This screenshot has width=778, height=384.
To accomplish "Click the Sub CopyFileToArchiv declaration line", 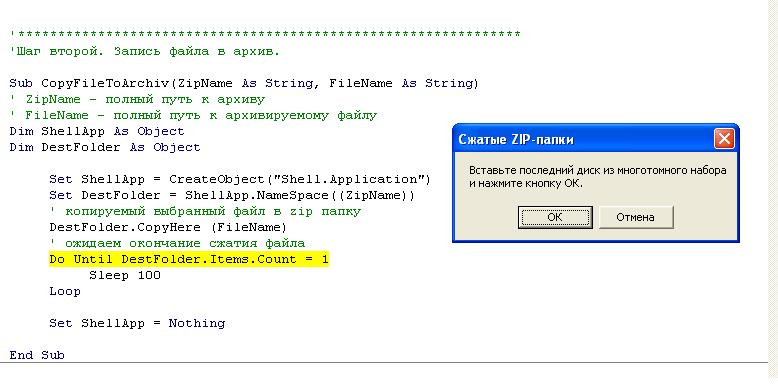I will (x=244, y=83).
